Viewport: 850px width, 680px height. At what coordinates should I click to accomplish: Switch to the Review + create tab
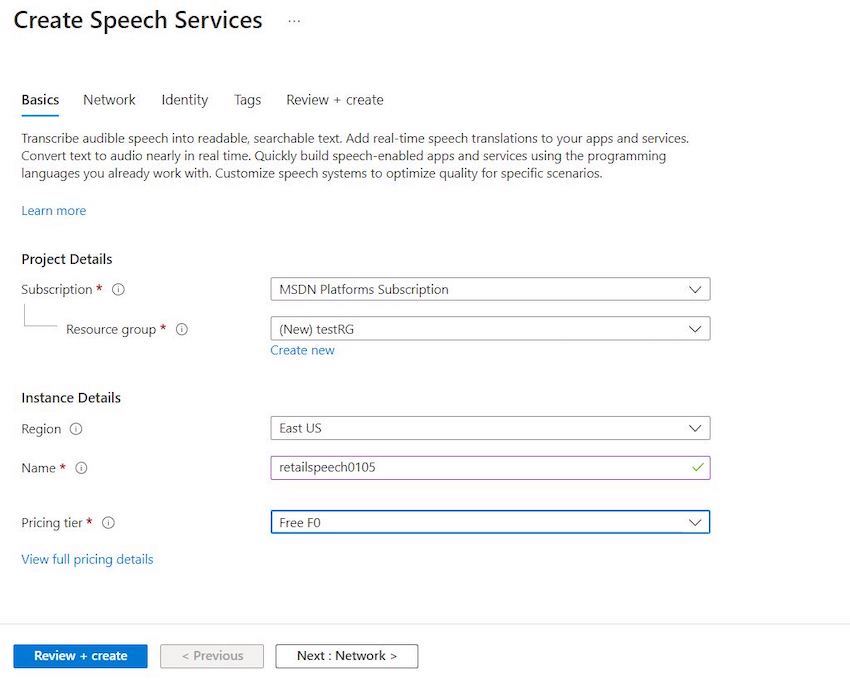tap(334, 99)
